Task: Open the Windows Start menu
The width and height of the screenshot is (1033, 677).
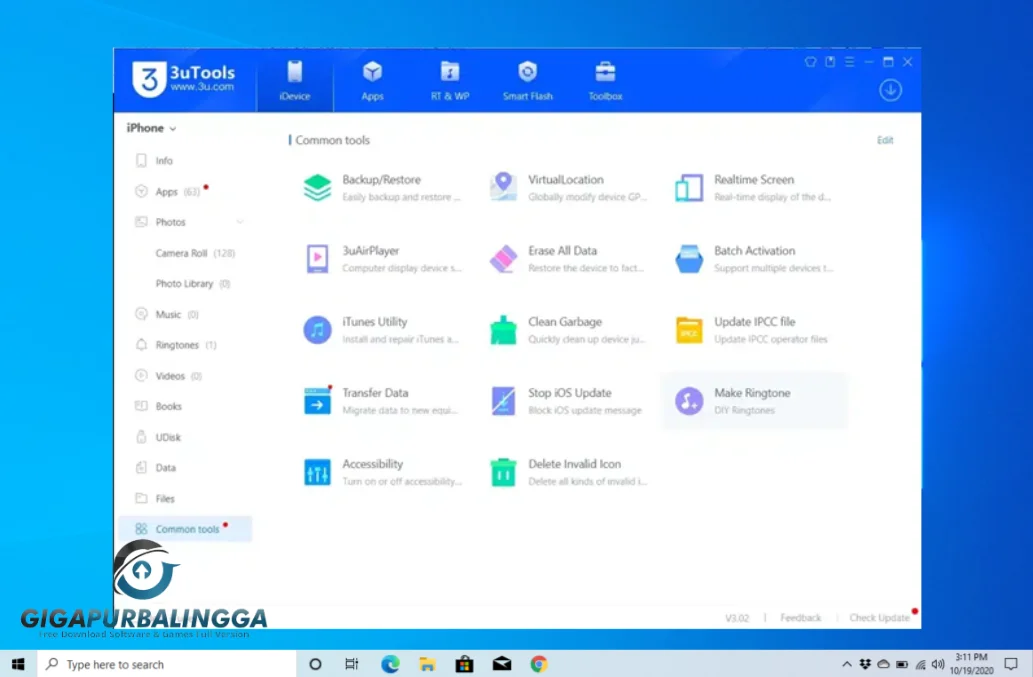Action: pyautogui.click(x=18, y=664)
